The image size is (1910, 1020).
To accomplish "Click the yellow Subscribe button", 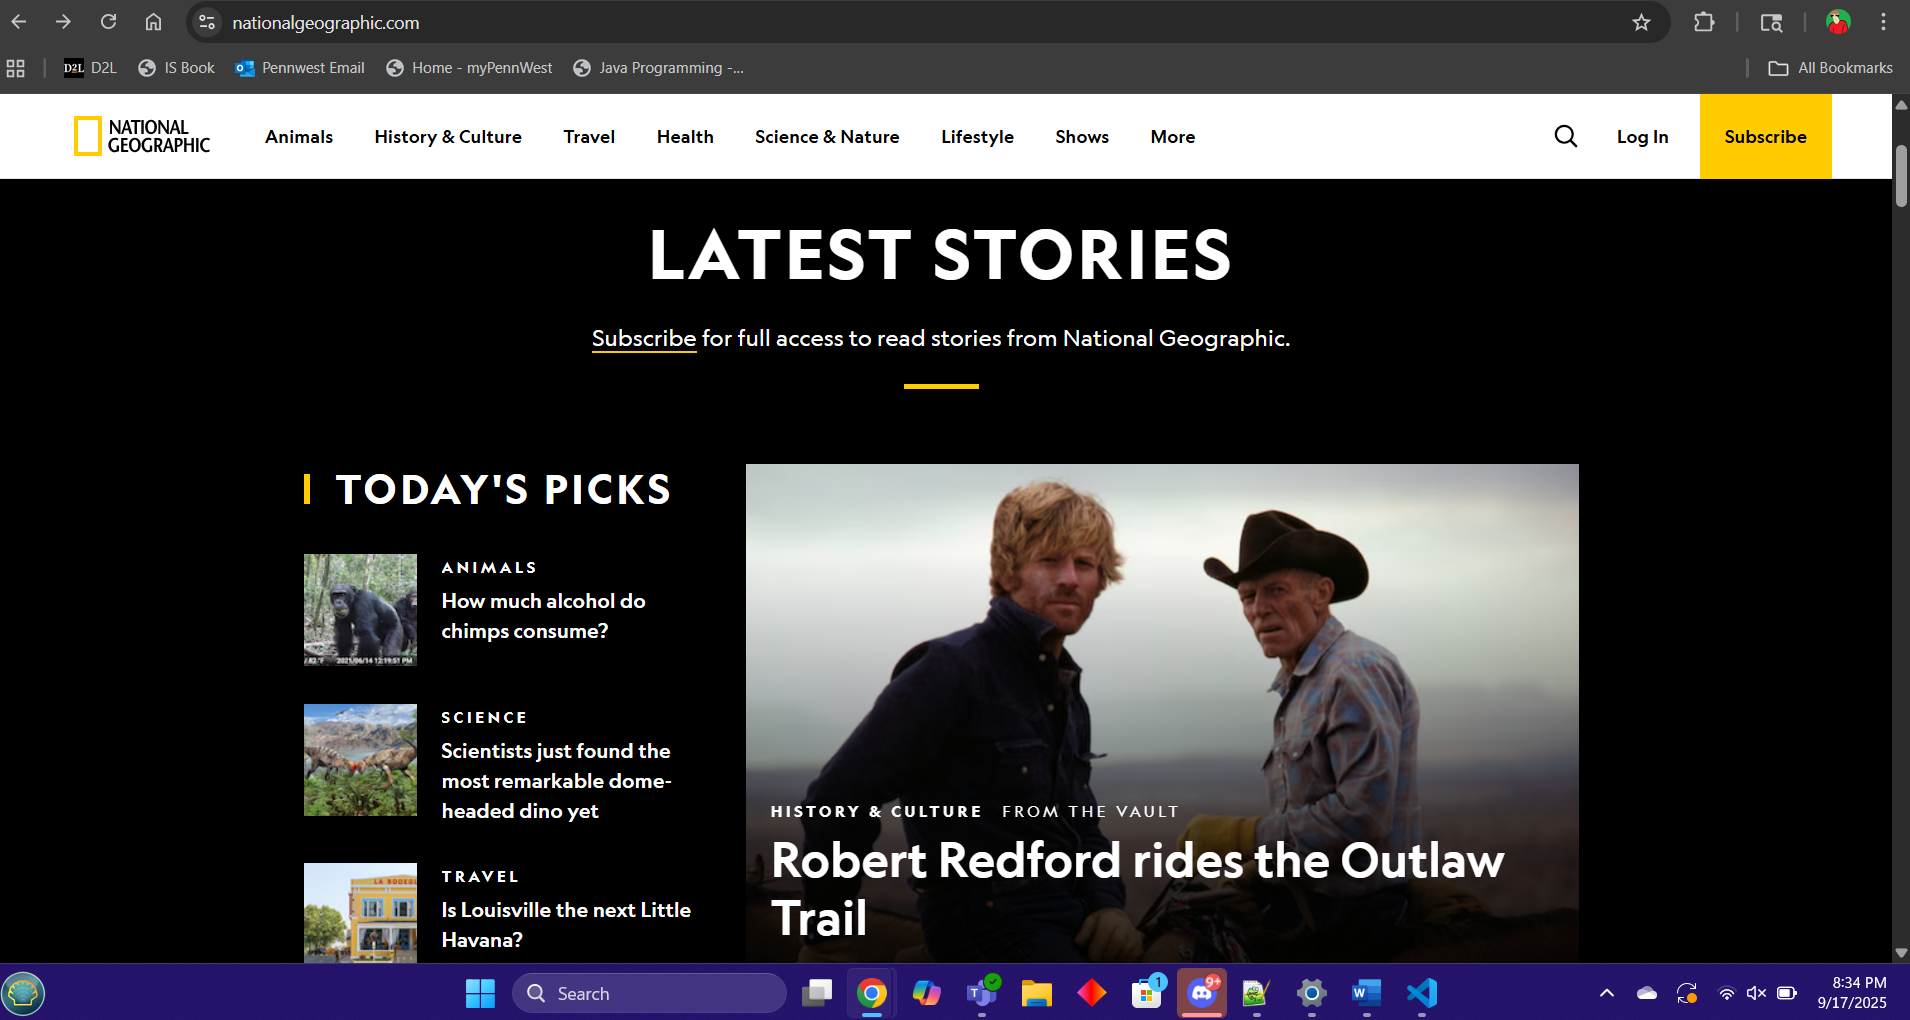I will 1764,136.
